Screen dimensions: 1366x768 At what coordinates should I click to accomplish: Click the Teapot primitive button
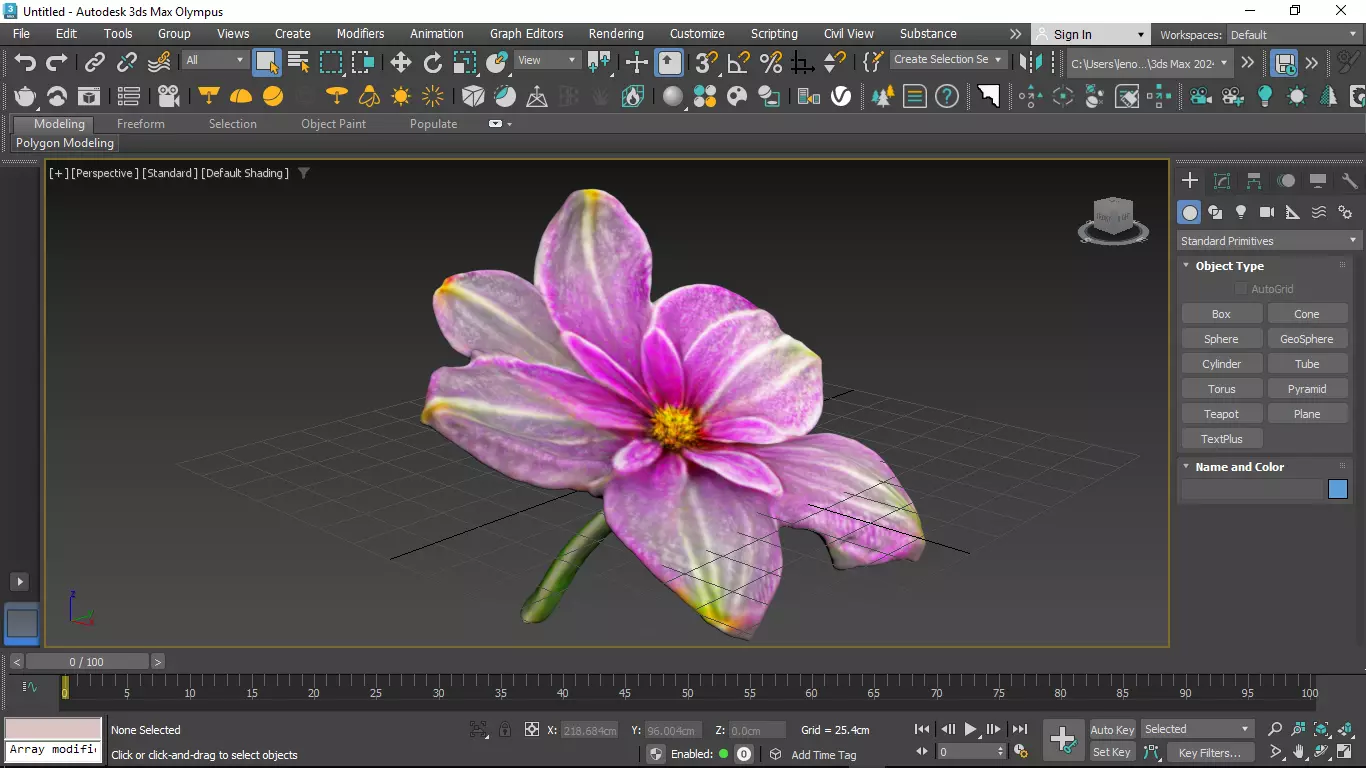coord(1221,414)
